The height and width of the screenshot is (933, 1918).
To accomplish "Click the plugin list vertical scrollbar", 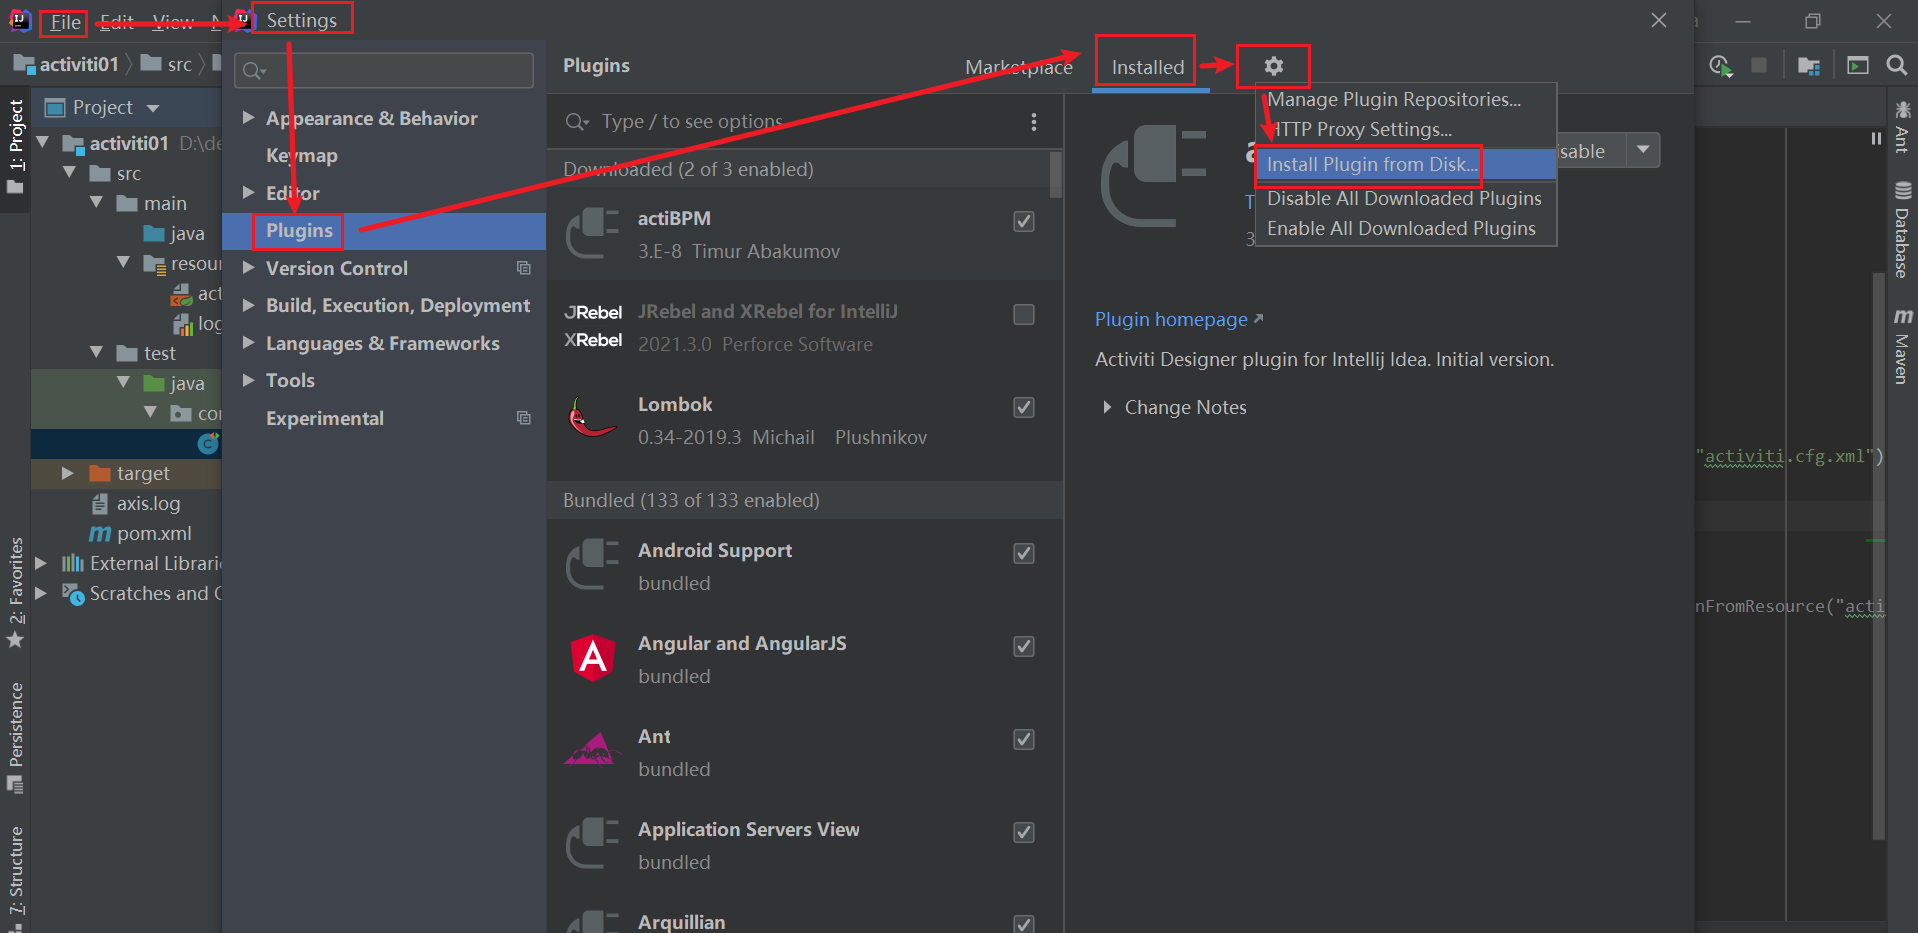I will (1056, 174).
